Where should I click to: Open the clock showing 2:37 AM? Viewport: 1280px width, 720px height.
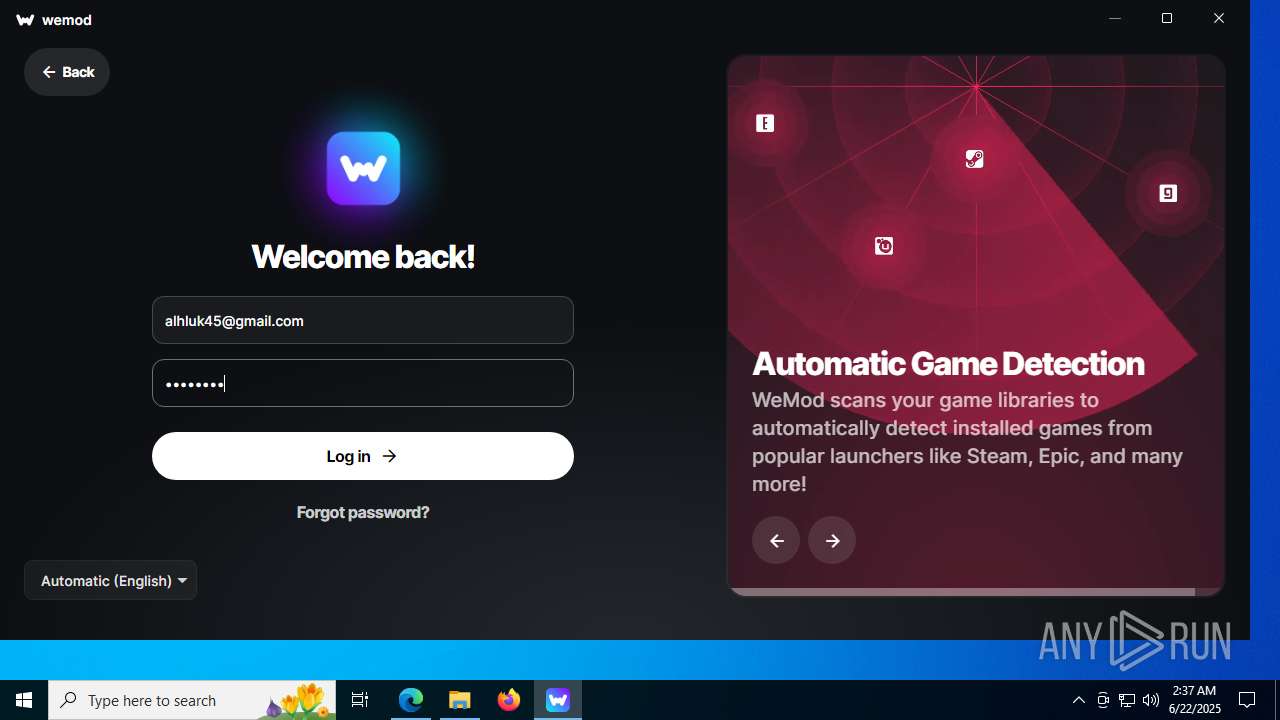1194,700
